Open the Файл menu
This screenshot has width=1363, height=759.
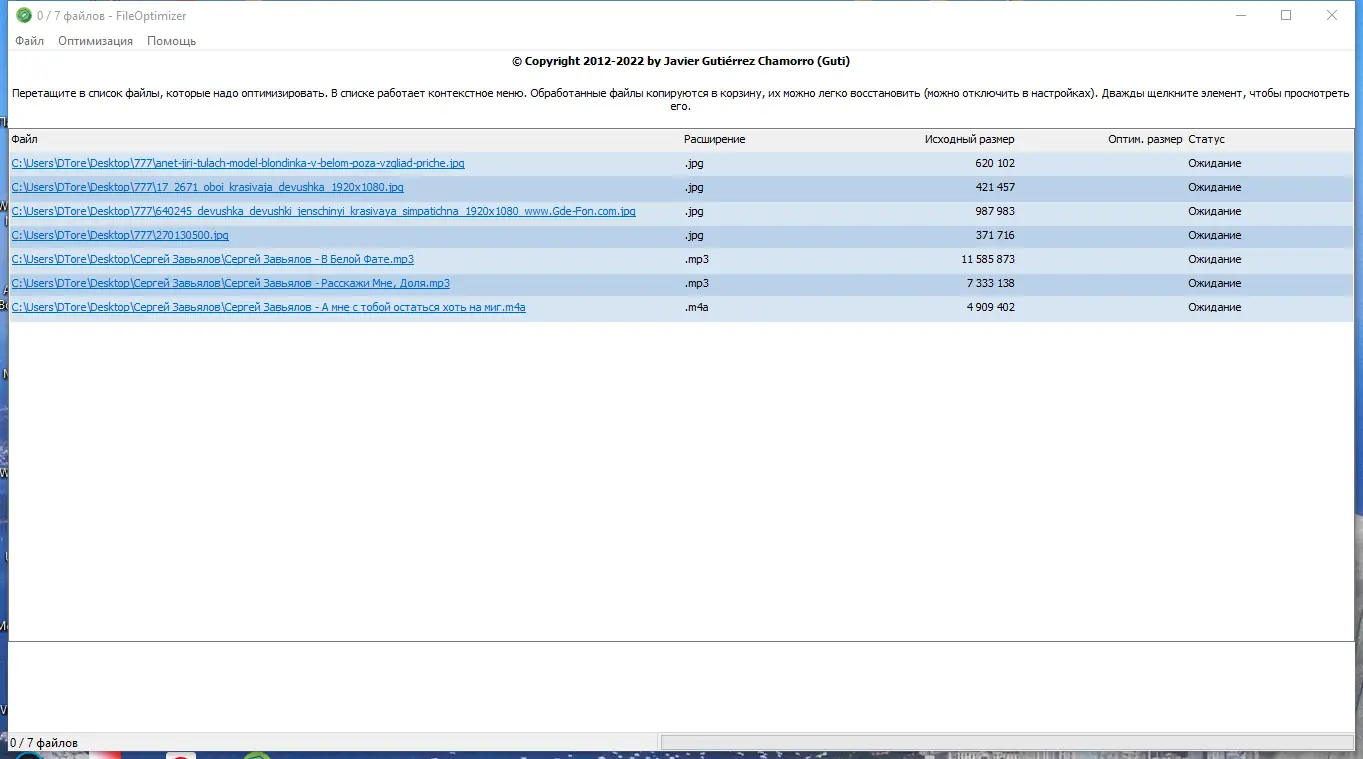pyautogui.click(x=29, y=41)
